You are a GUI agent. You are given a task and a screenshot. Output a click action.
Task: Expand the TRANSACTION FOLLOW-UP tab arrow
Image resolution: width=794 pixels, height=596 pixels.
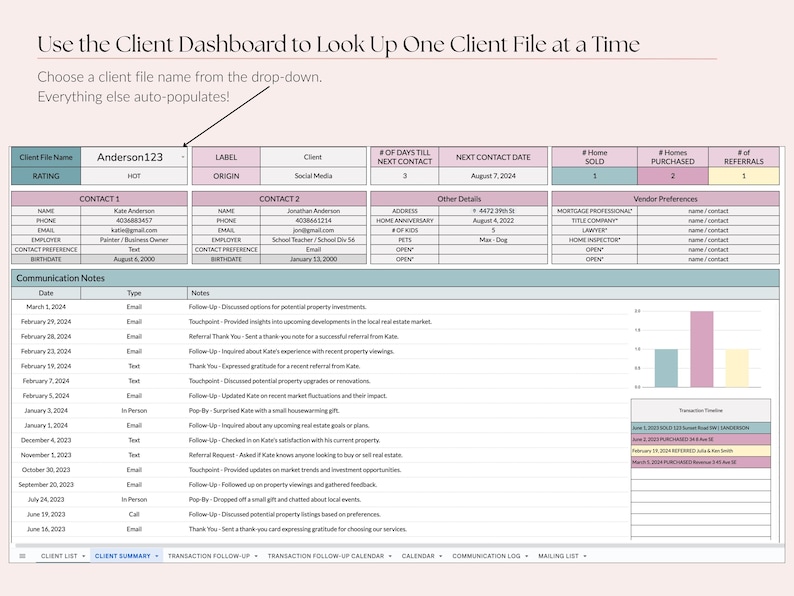[x=256, y=556]
